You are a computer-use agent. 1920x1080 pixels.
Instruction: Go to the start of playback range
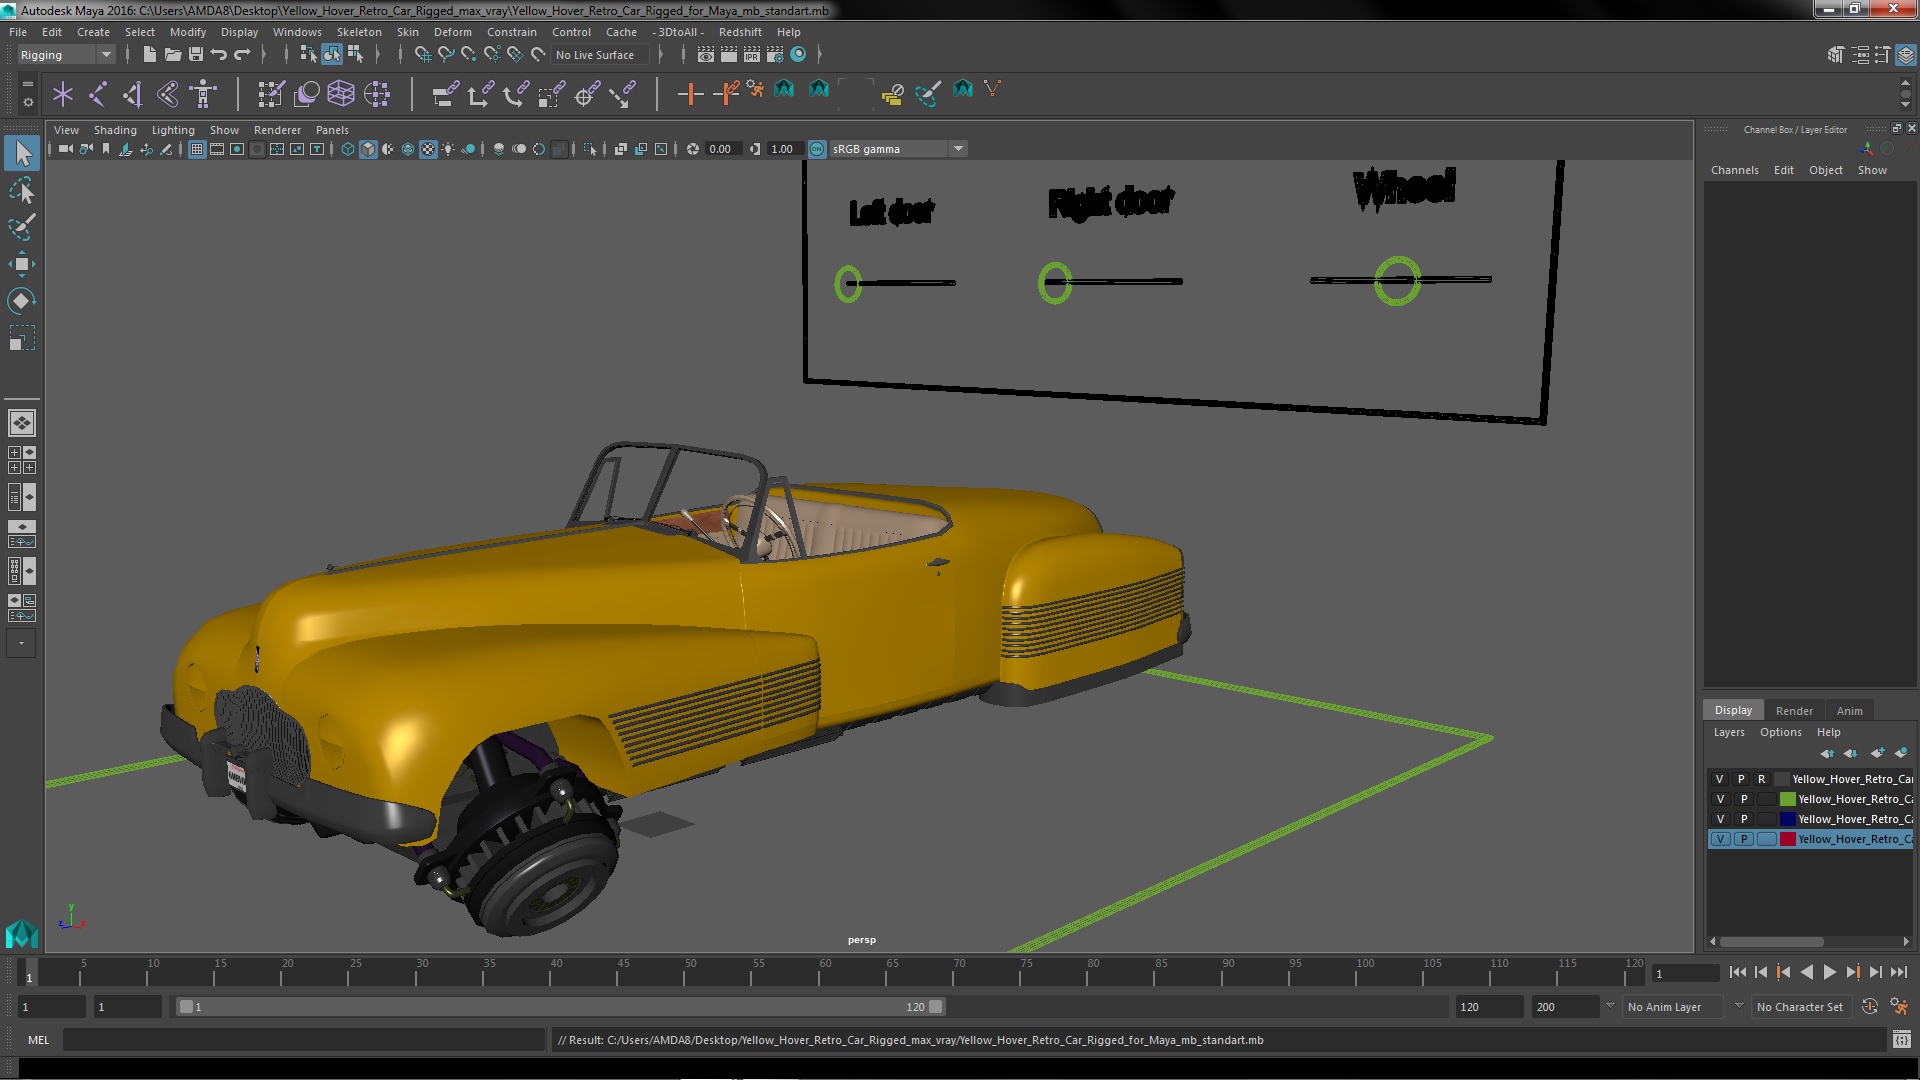pyautogui.click(x=1737, y=972)
